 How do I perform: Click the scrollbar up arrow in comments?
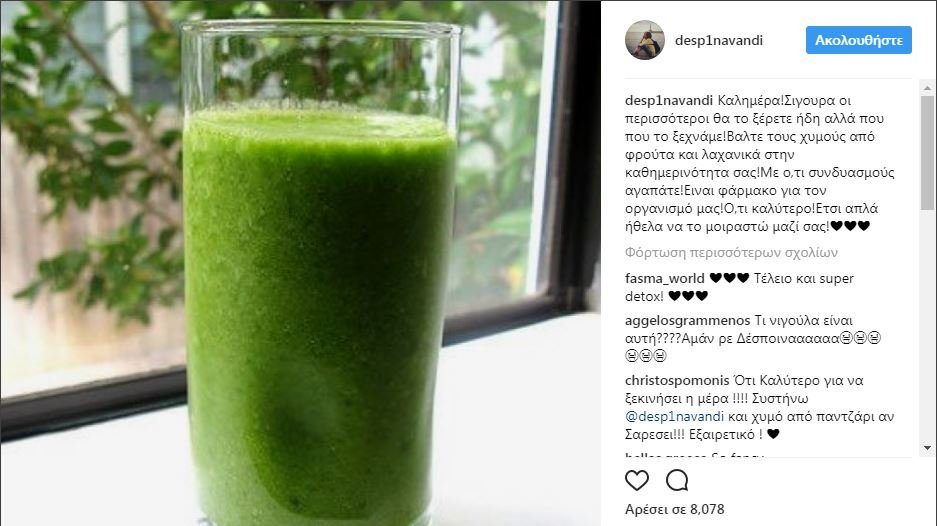click(x=927, y=88)
